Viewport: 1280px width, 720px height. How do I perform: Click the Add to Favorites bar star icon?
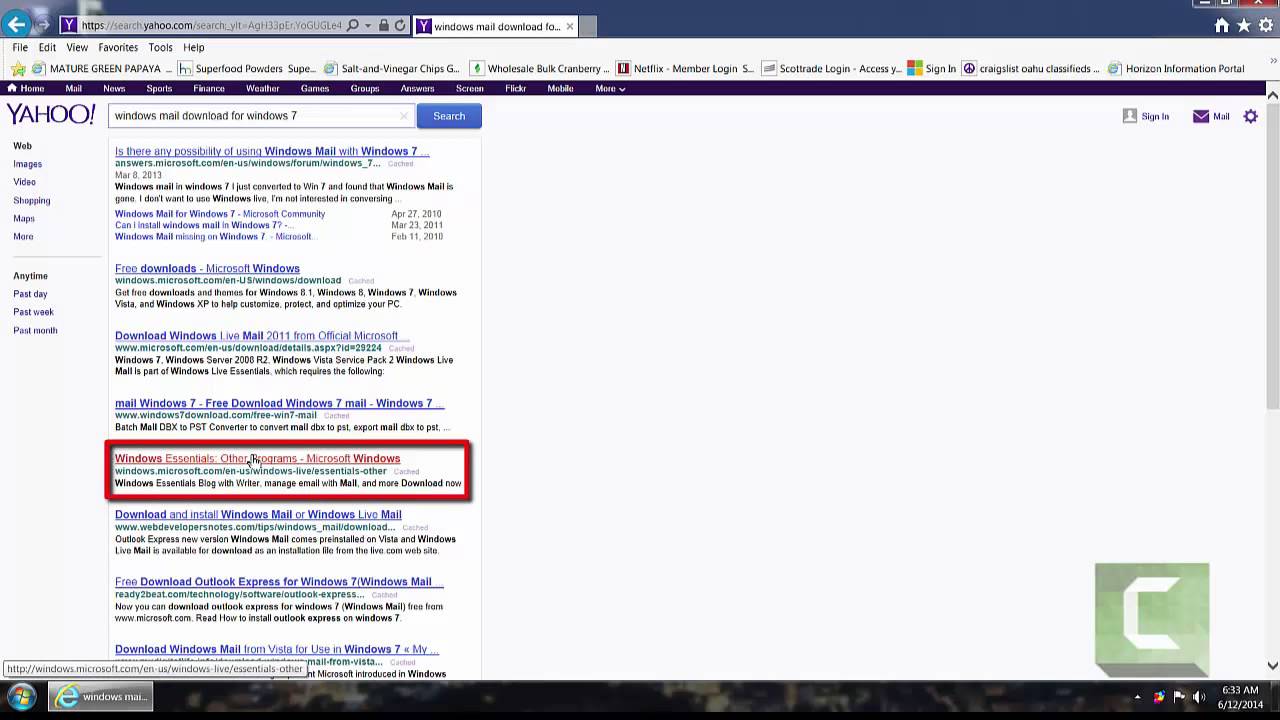click(17, 69)
